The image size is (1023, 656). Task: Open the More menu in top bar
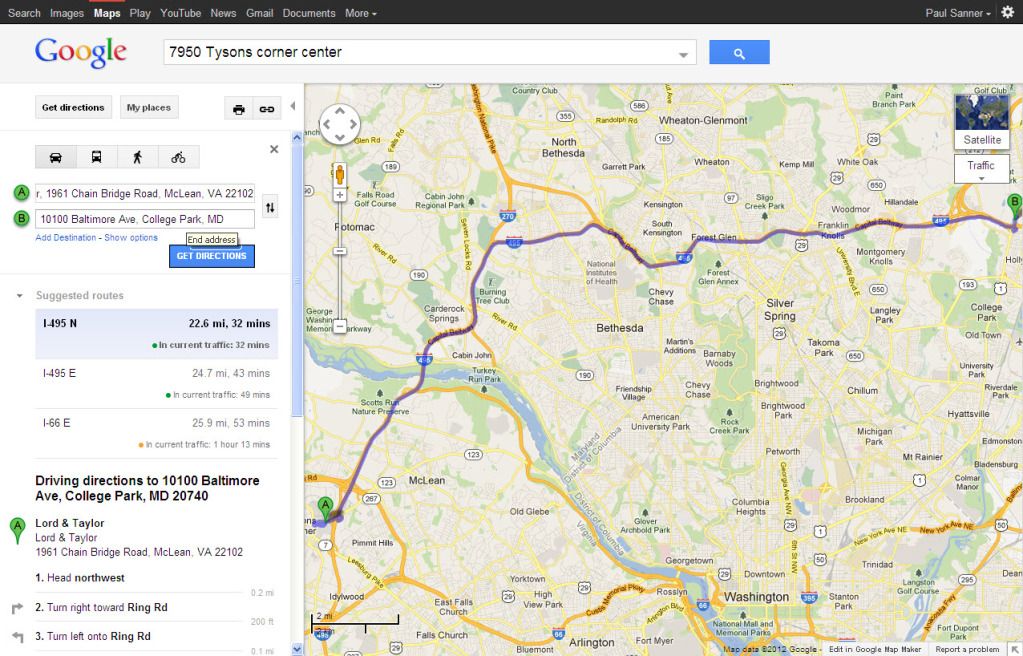coord(361,13)
